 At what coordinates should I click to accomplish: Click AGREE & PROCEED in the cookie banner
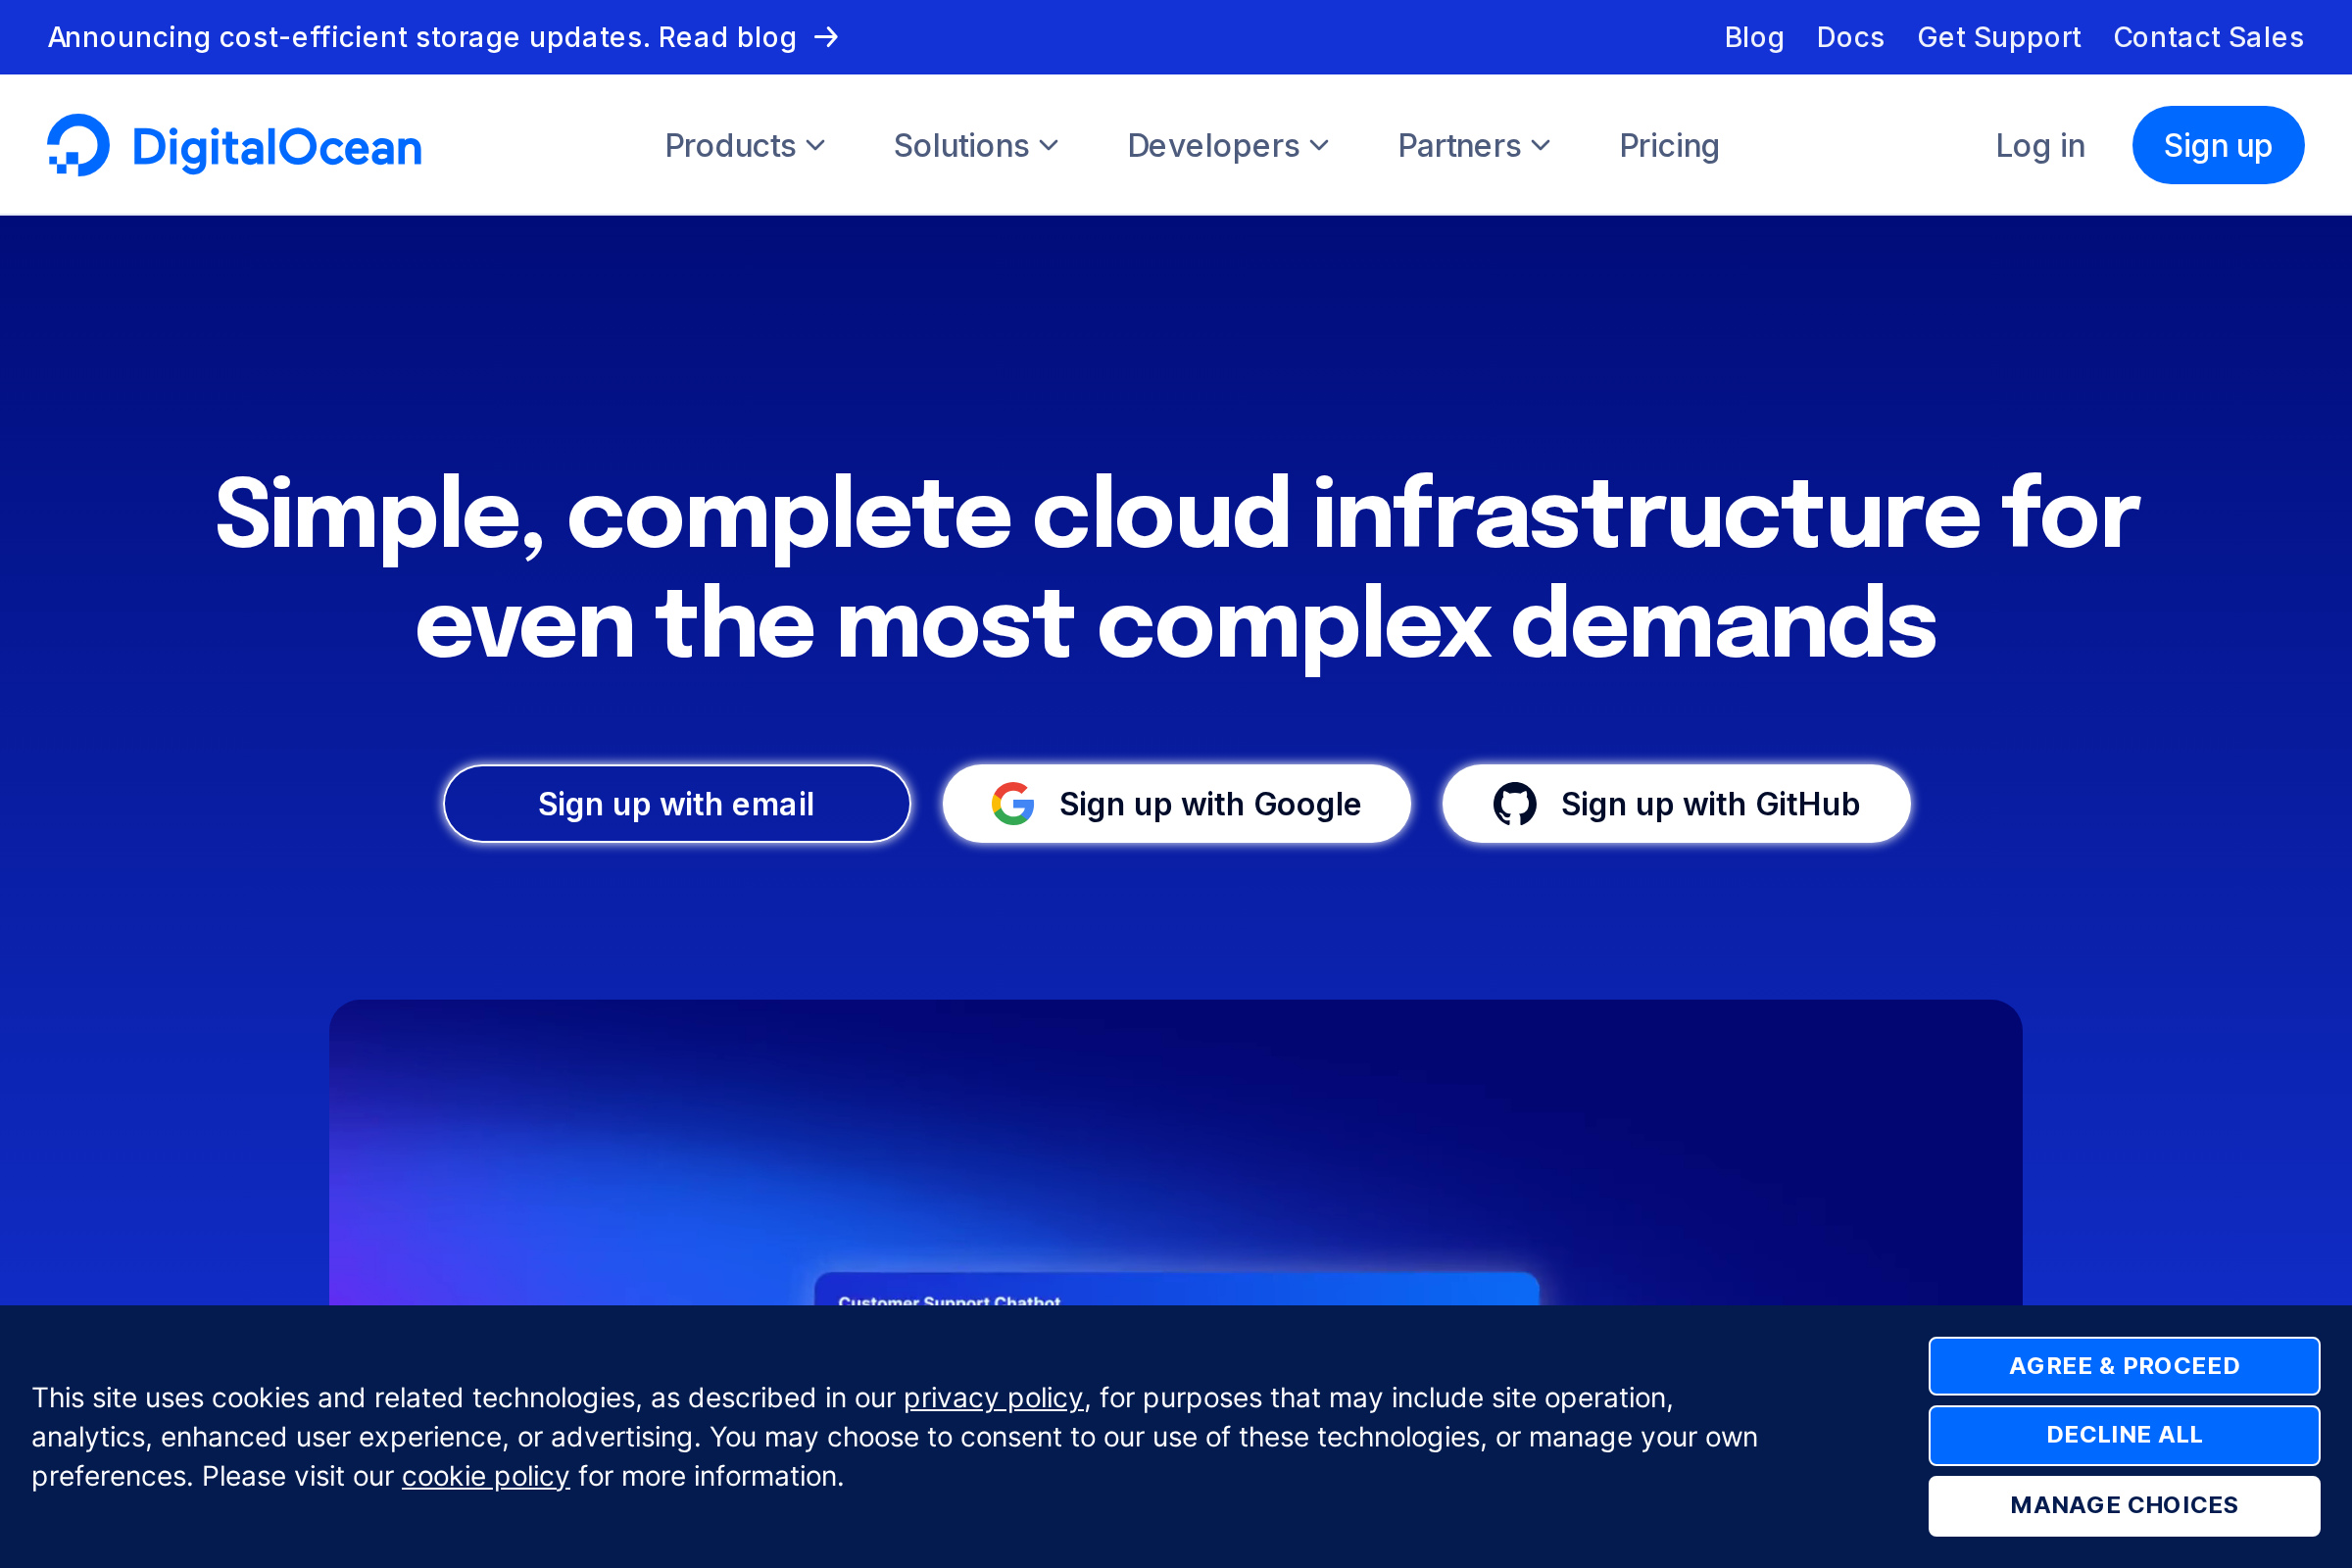pyautogui.click(x=2124, y=1366)
